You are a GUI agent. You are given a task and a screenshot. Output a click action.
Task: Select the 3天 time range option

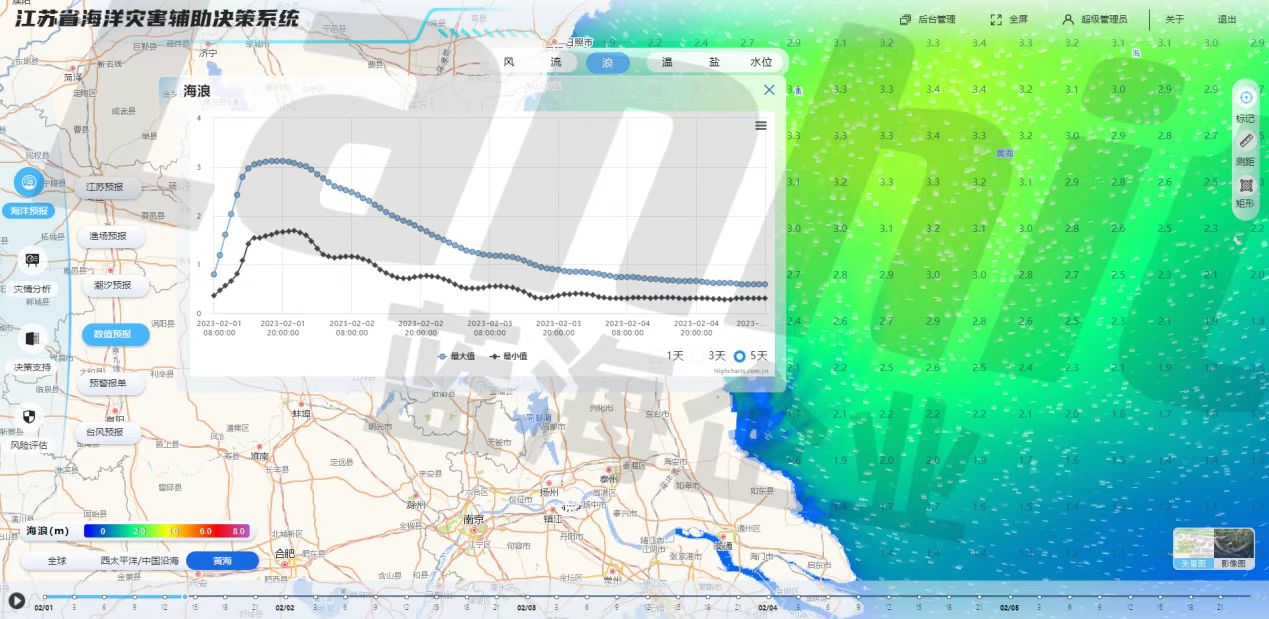click(716, 355)
